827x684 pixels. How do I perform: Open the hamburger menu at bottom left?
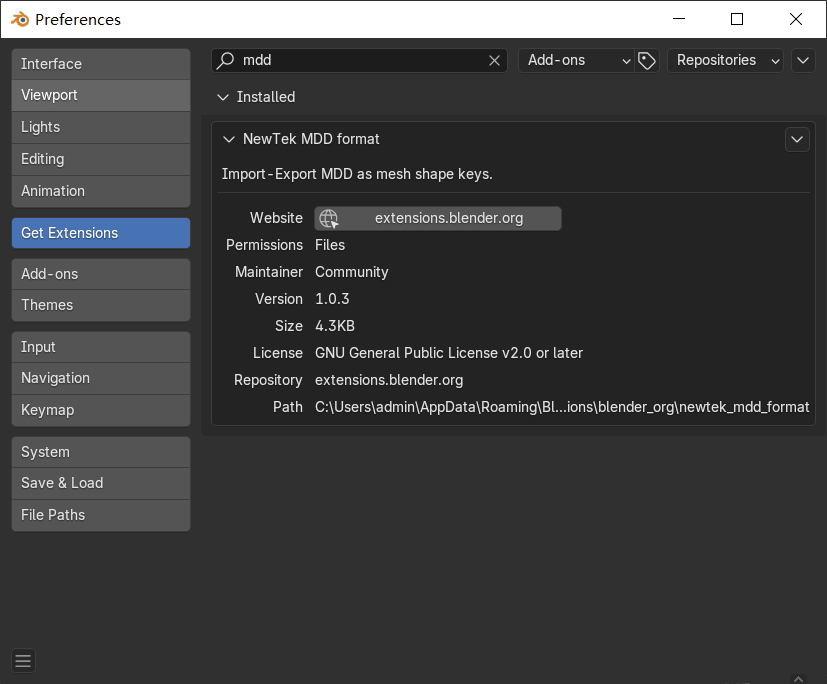[23, 660]
